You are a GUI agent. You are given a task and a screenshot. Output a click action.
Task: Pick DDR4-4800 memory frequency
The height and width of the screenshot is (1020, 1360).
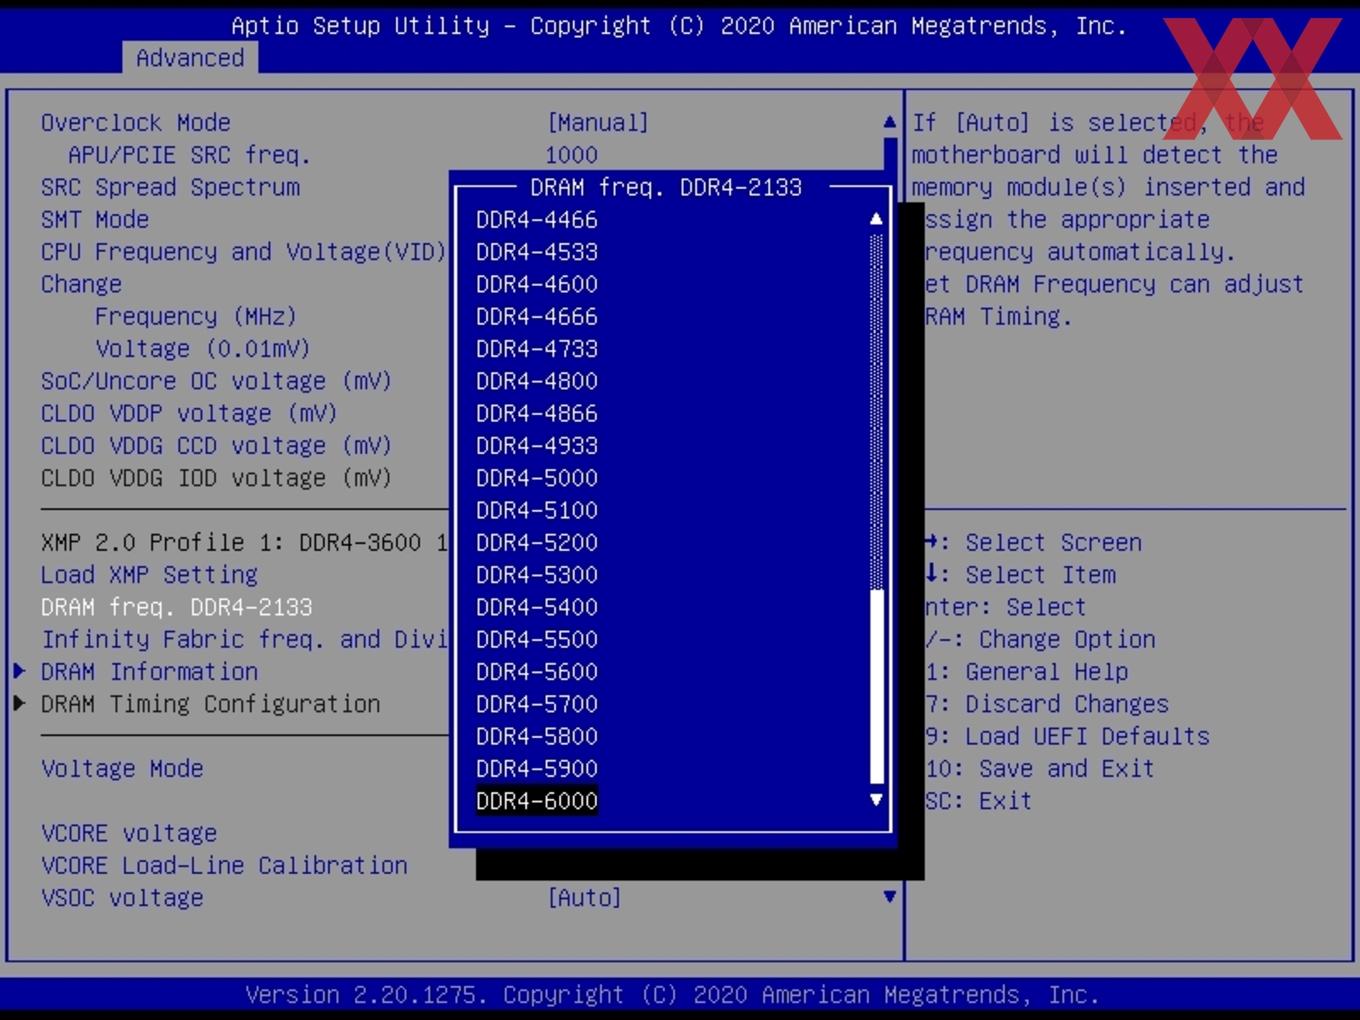[537, 381]
